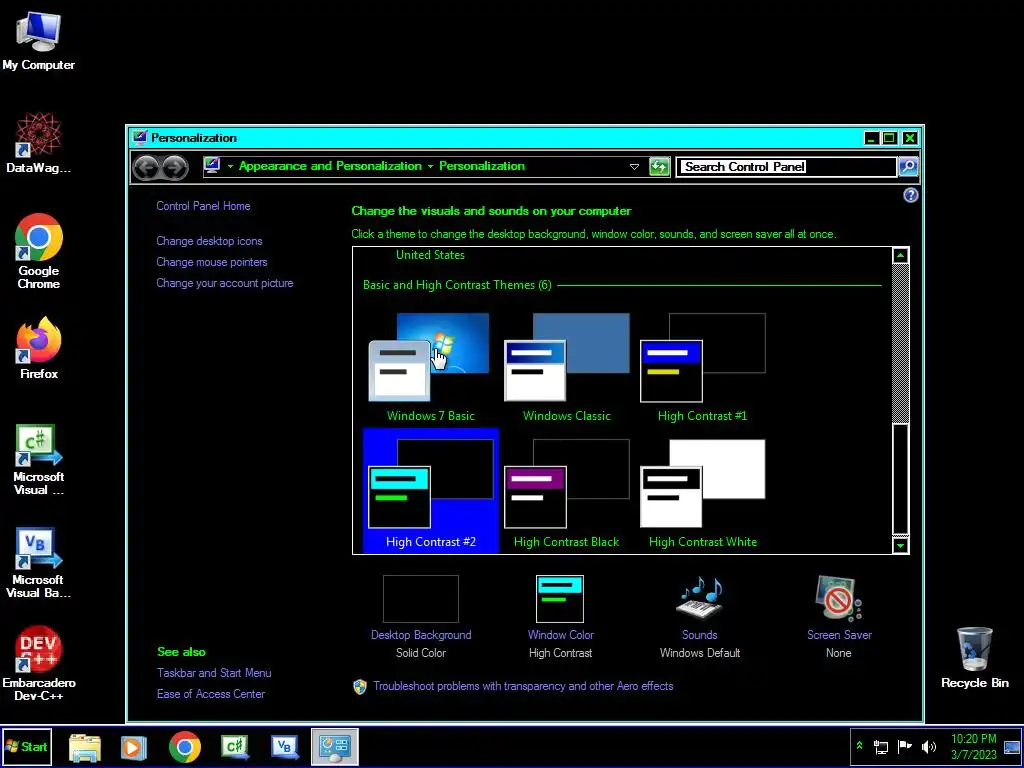Screen dimensions: 1024x768
Task: Expand dropdown arrow after Appearance and Personalization
Action: 430,167
